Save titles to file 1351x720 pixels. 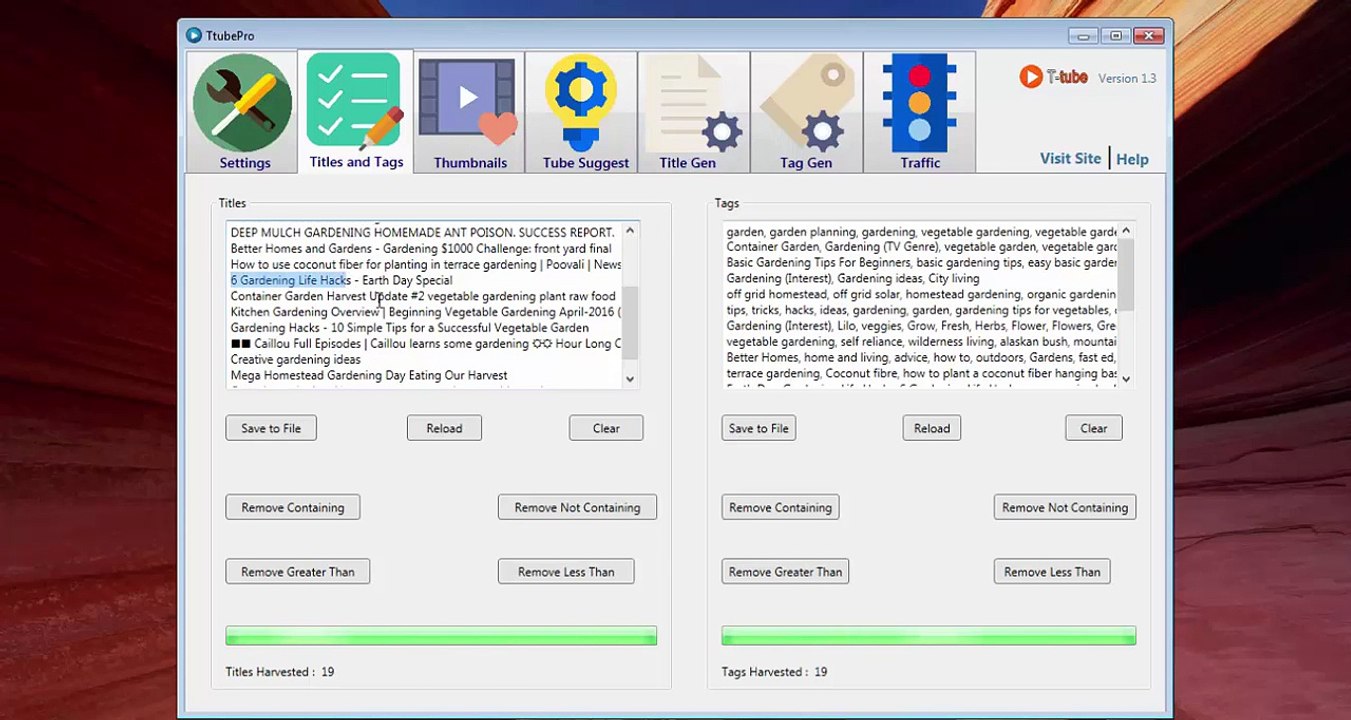point(271,428)
